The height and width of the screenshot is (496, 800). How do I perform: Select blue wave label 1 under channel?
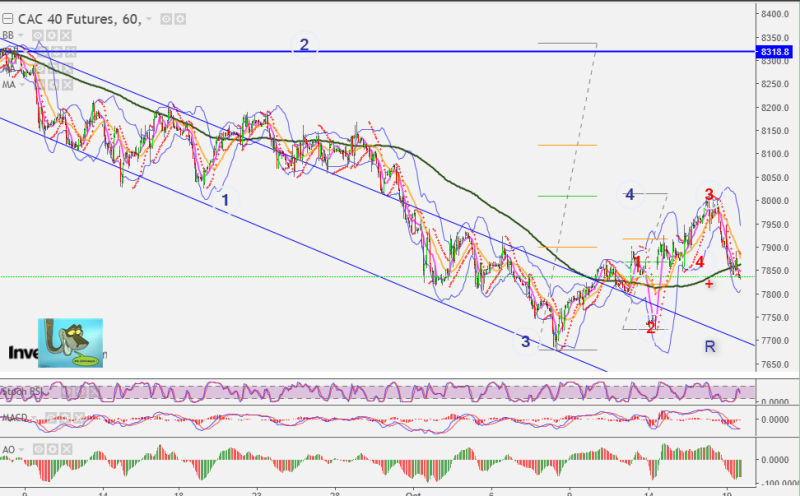pos(225,200)
